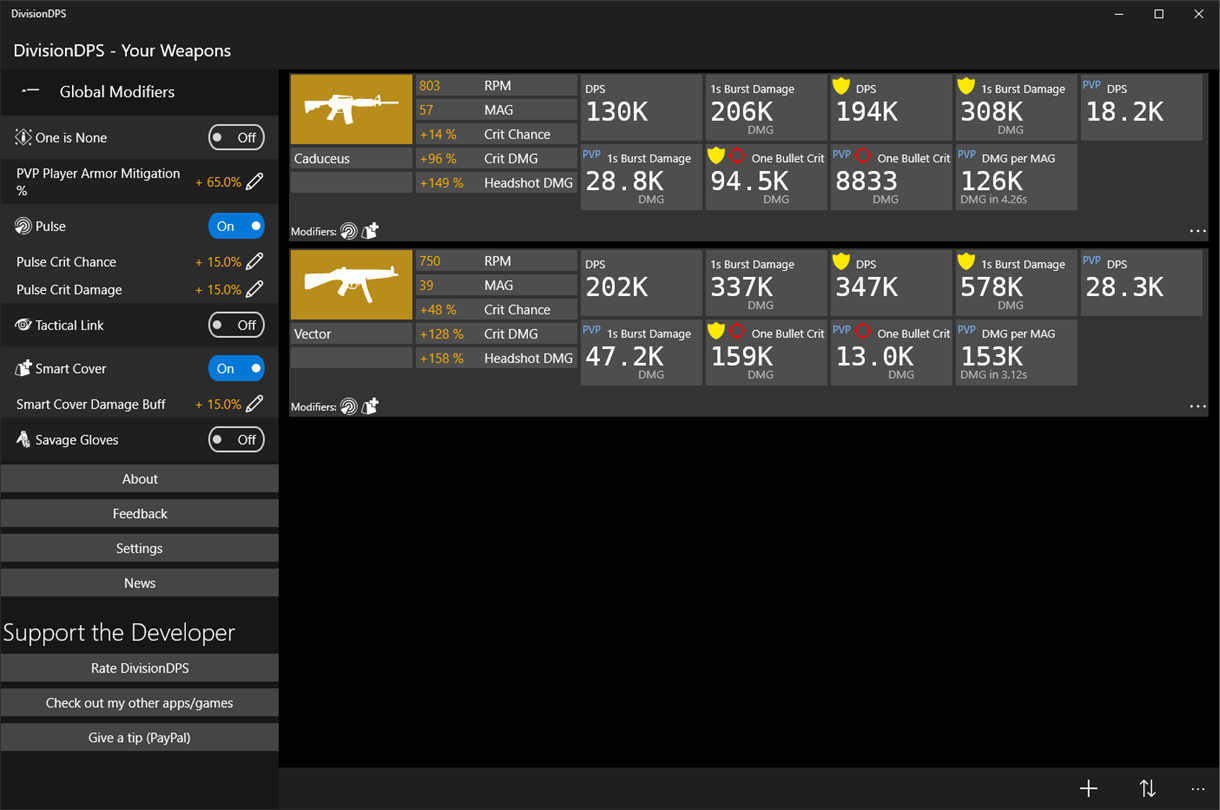This screenshot has width=1220, height=810.
Task: Select Caduceus 57 MAG row
Action: (496, 110)
